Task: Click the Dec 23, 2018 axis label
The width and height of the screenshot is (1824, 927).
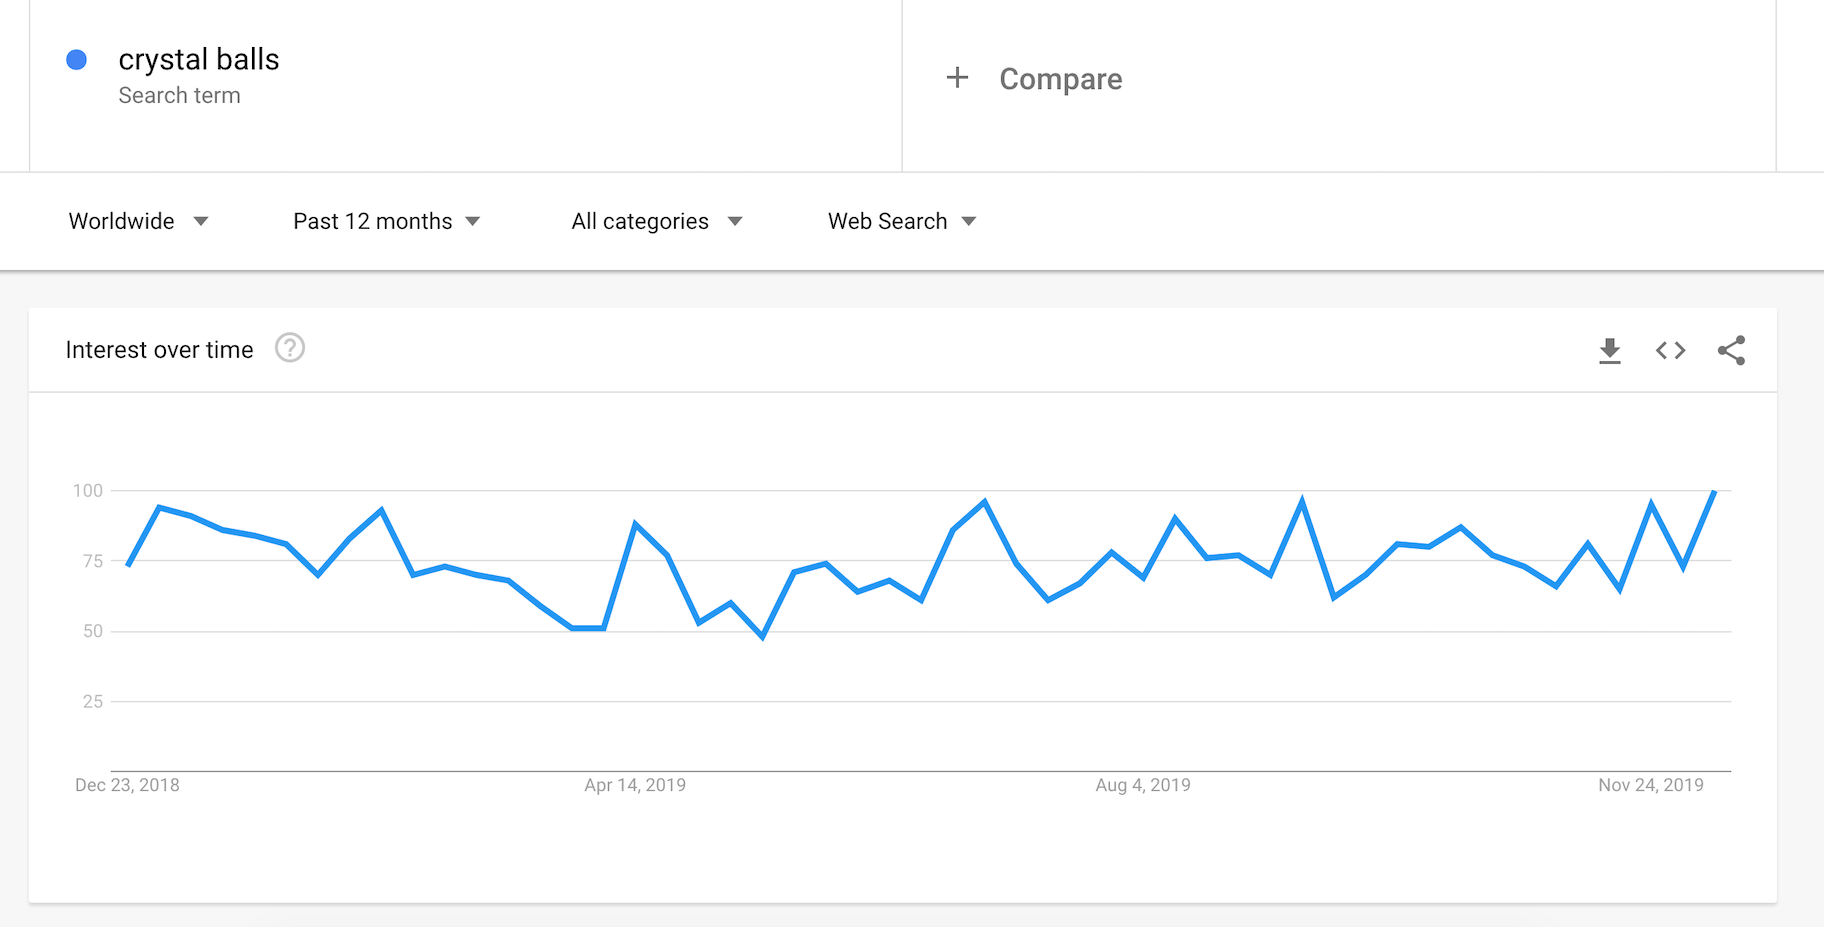Action: [x=127, y=785]
